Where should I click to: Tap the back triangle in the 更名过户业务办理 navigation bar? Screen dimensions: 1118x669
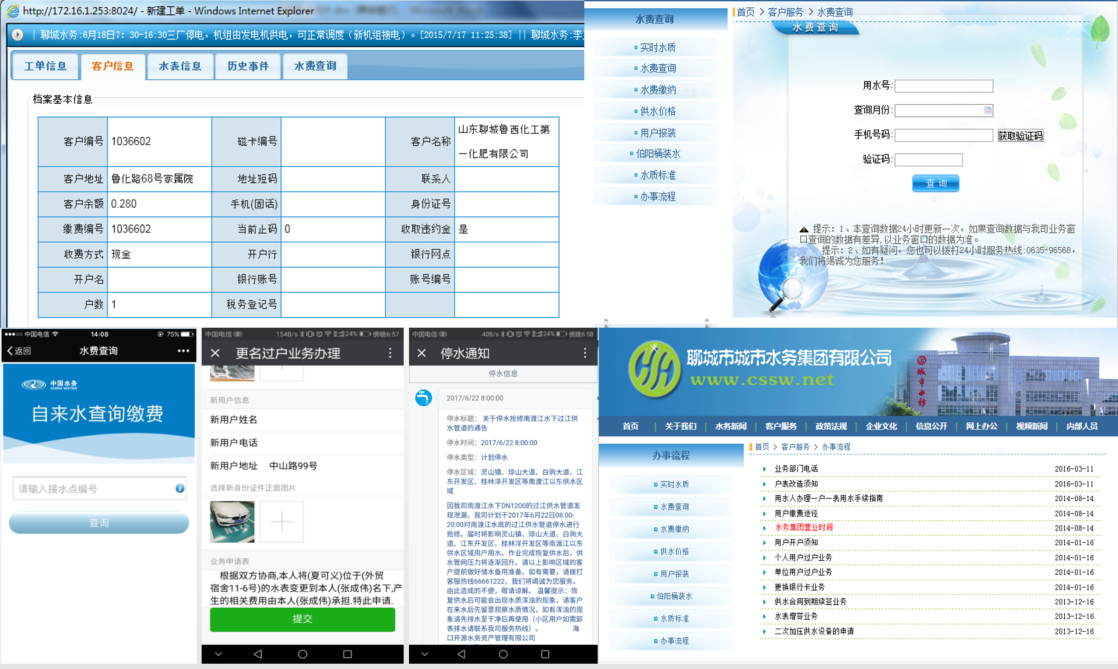coord(258,654)
